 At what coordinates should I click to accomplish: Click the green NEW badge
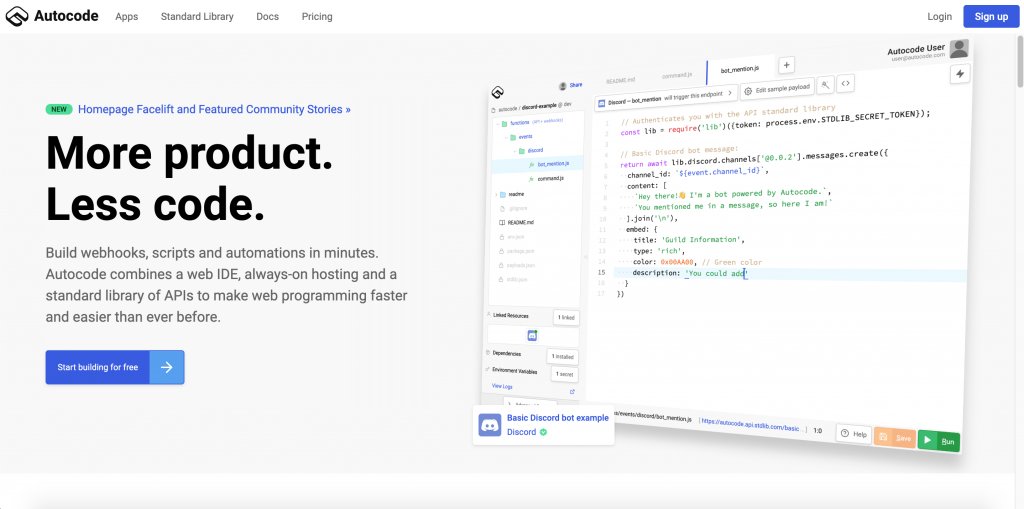[x=59, y=109]
